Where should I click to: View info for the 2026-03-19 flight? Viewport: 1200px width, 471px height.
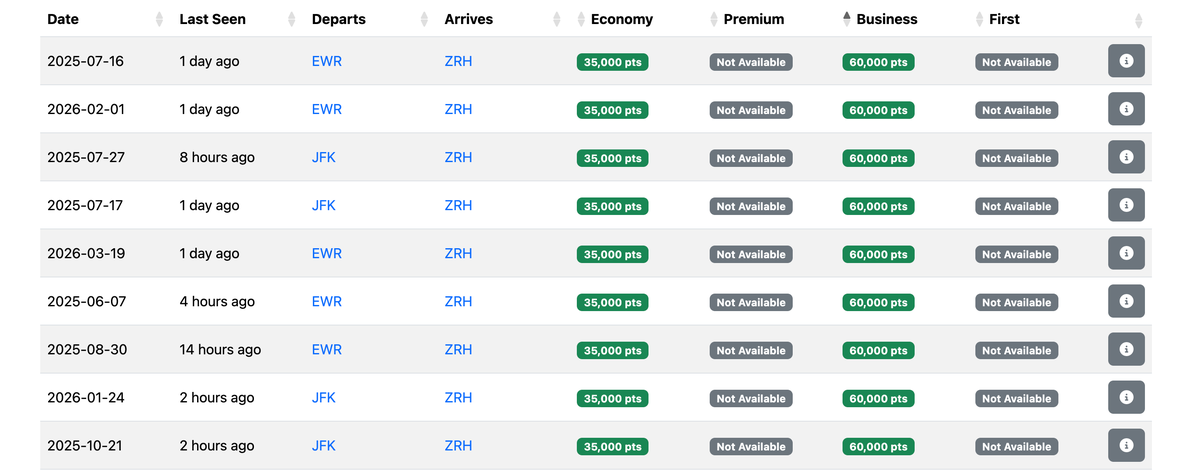click(x=1126, y=253)
